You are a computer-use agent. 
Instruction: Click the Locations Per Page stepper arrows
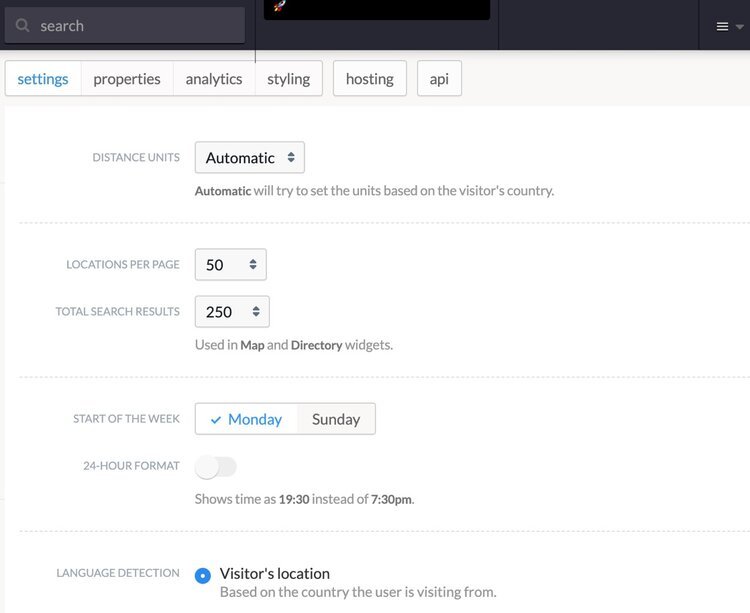point(253,264)
